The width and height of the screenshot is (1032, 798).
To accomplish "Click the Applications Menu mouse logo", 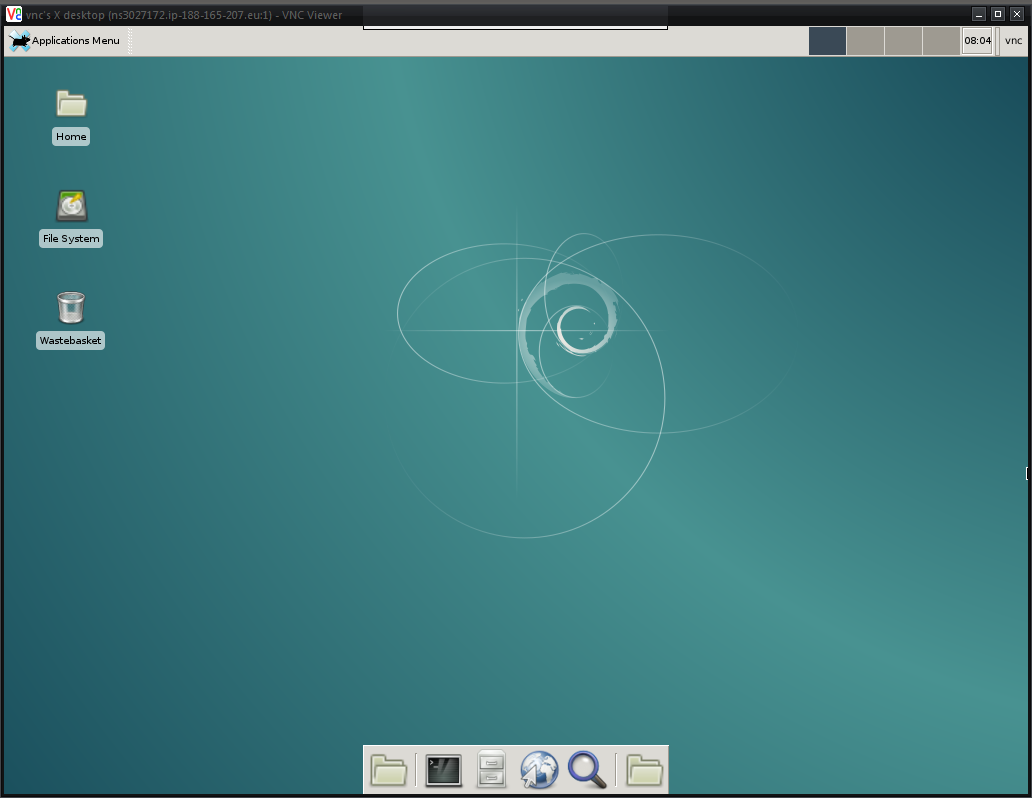I will [20, 41].
